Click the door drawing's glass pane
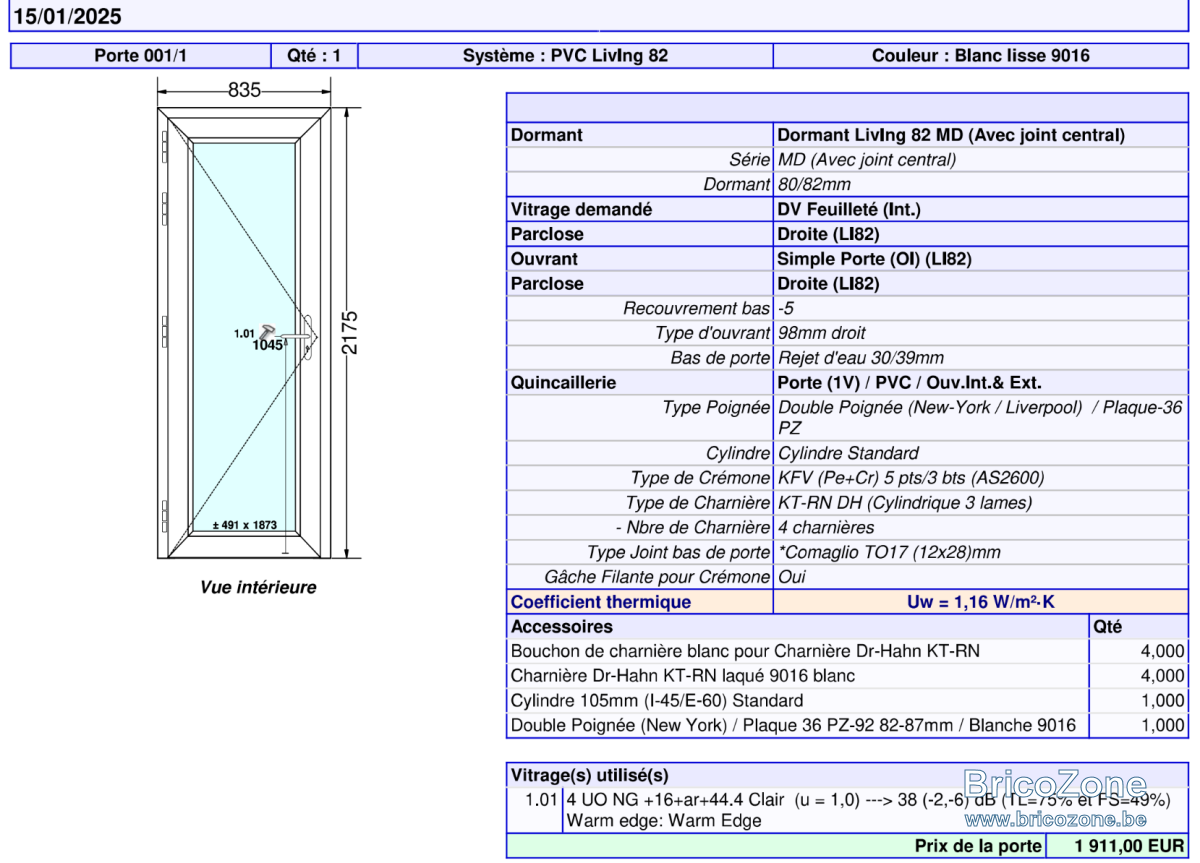1200x863 pixels. [x=244, y=337]
